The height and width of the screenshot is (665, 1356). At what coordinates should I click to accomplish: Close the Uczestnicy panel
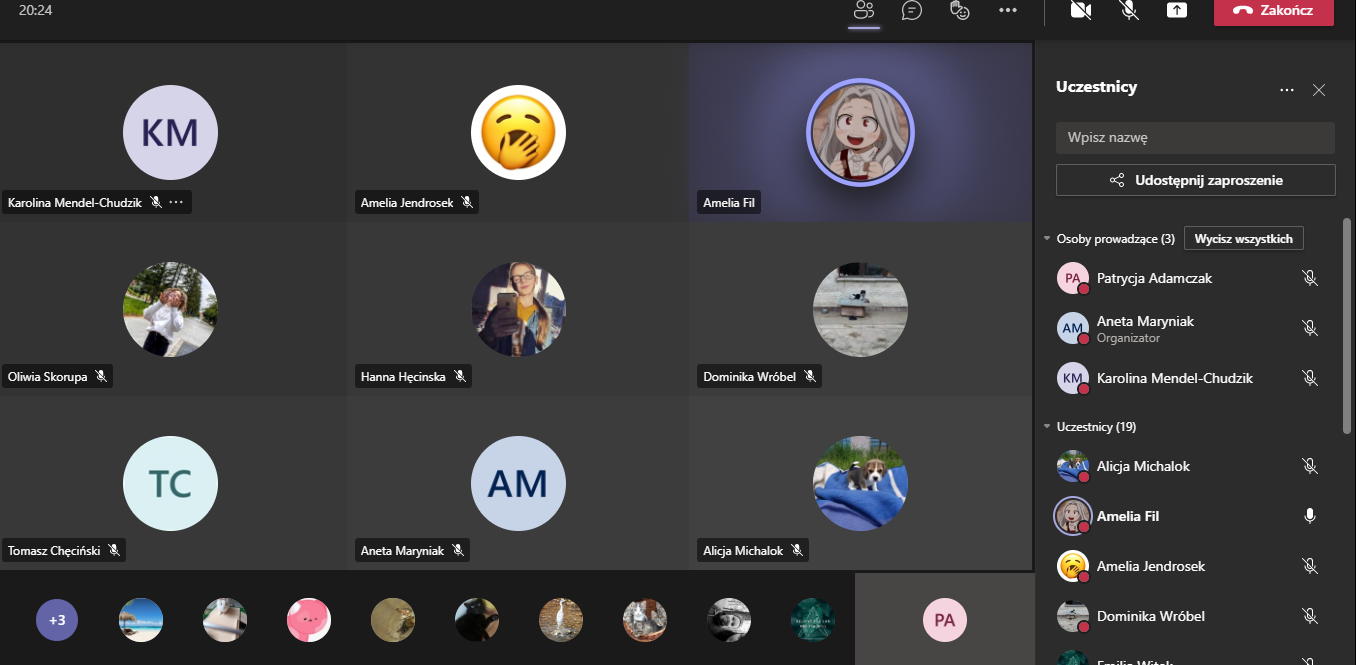[1319, 90]
